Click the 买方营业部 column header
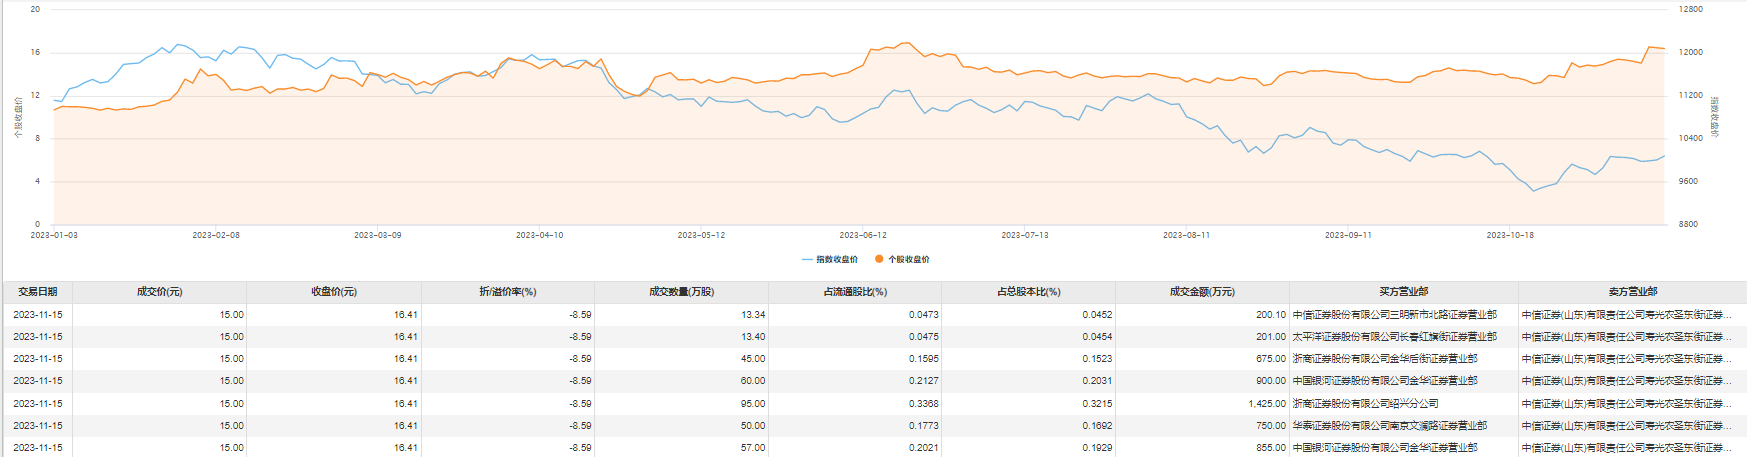The width and height of the screenshot is (1747, 457). 1403,292
